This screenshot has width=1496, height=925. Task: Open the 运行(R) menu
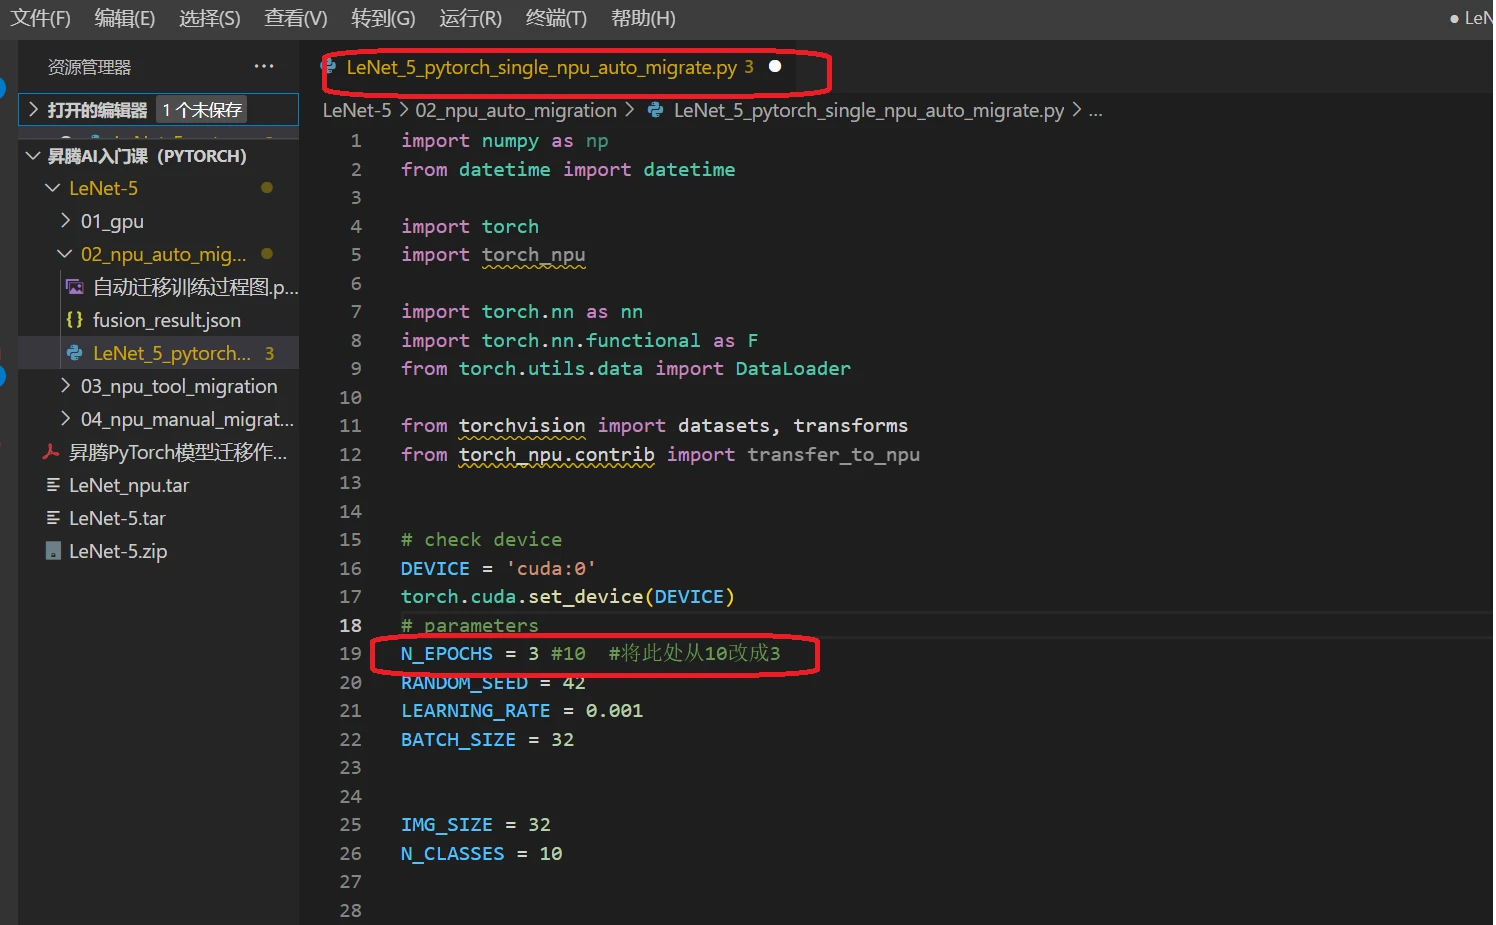(471, 18)
